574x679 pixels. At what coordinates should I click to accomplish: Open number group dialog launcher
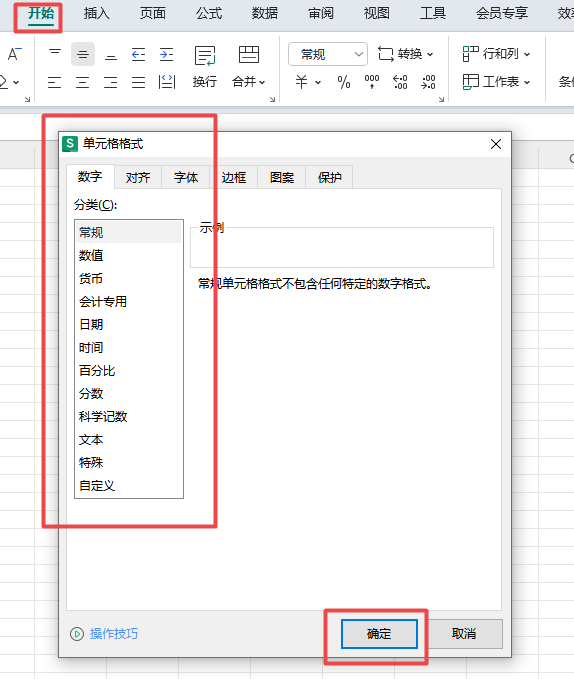[441, 100]
